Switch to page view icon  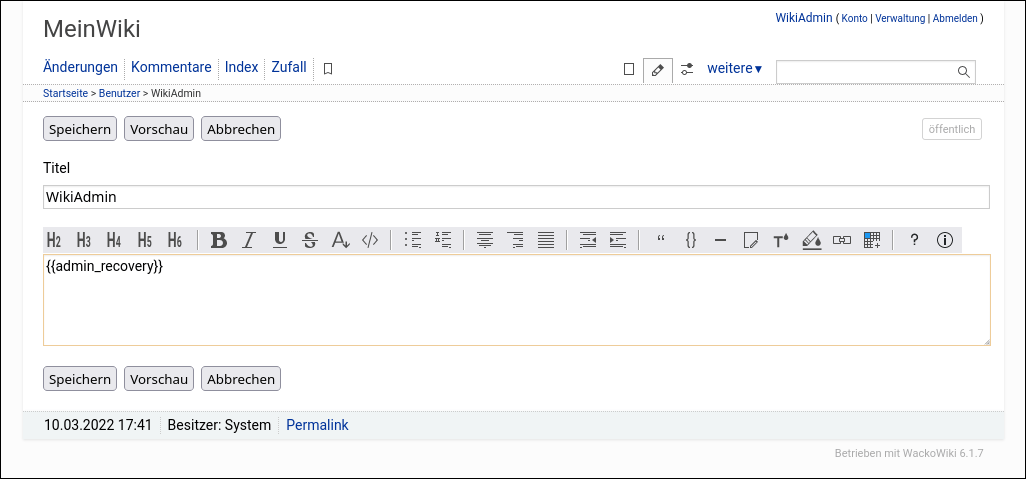[x=629, y=69]
